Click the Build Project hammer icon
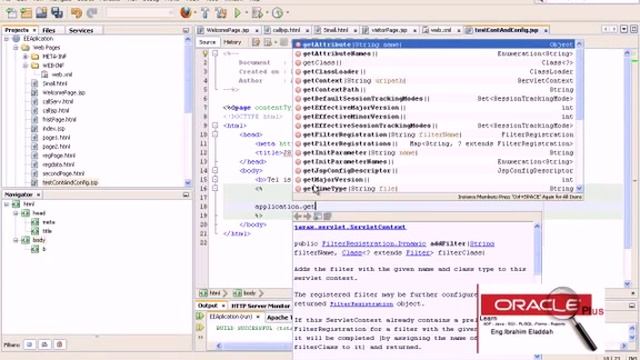This screenshot has width=640, height=360. click(x=205, y=13)
